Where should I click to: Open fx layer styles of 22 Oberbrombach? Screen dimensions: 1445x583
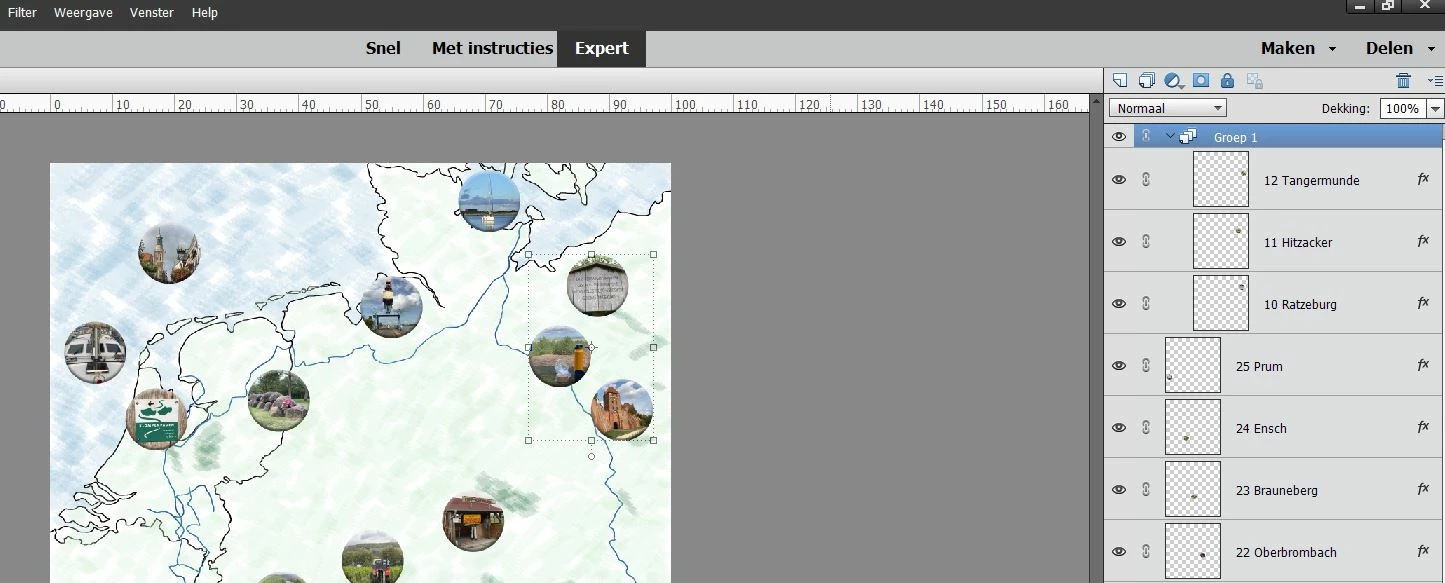(1423, 551)
